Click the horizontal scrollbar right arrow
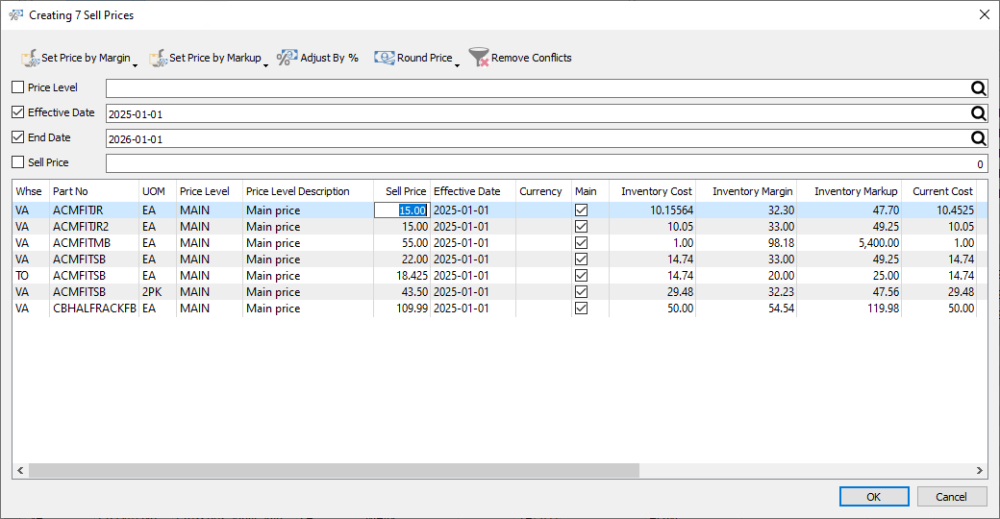Screen dimensions: 1000x519 pyautogui.click(x=980, y=471)
